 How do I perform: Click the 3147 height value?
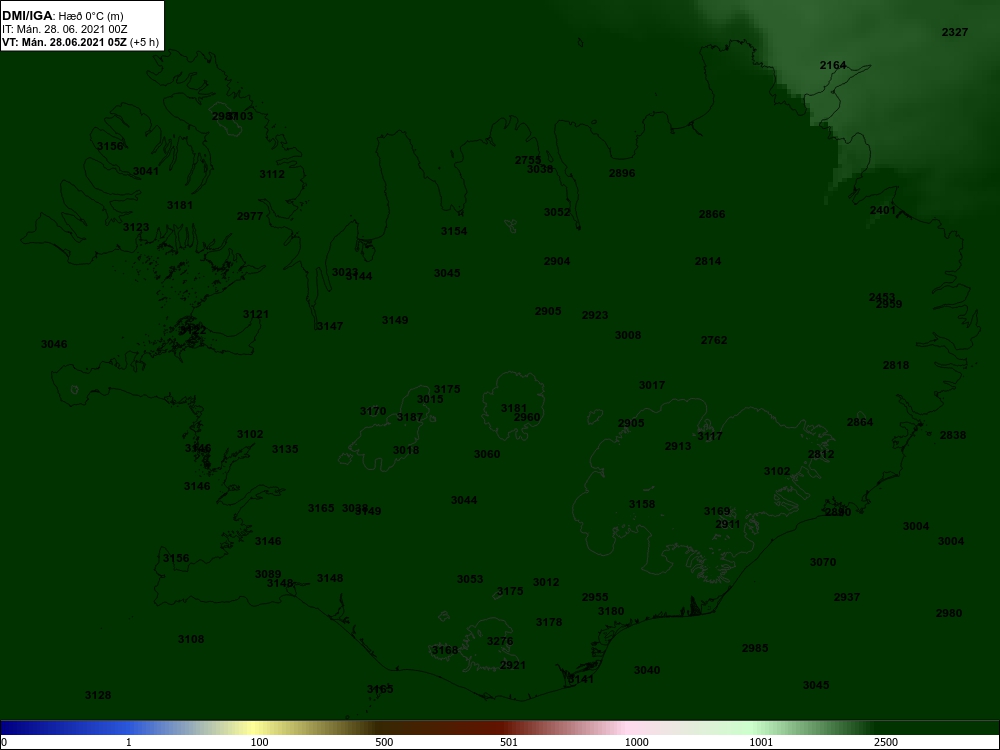(x=330, y=326)
